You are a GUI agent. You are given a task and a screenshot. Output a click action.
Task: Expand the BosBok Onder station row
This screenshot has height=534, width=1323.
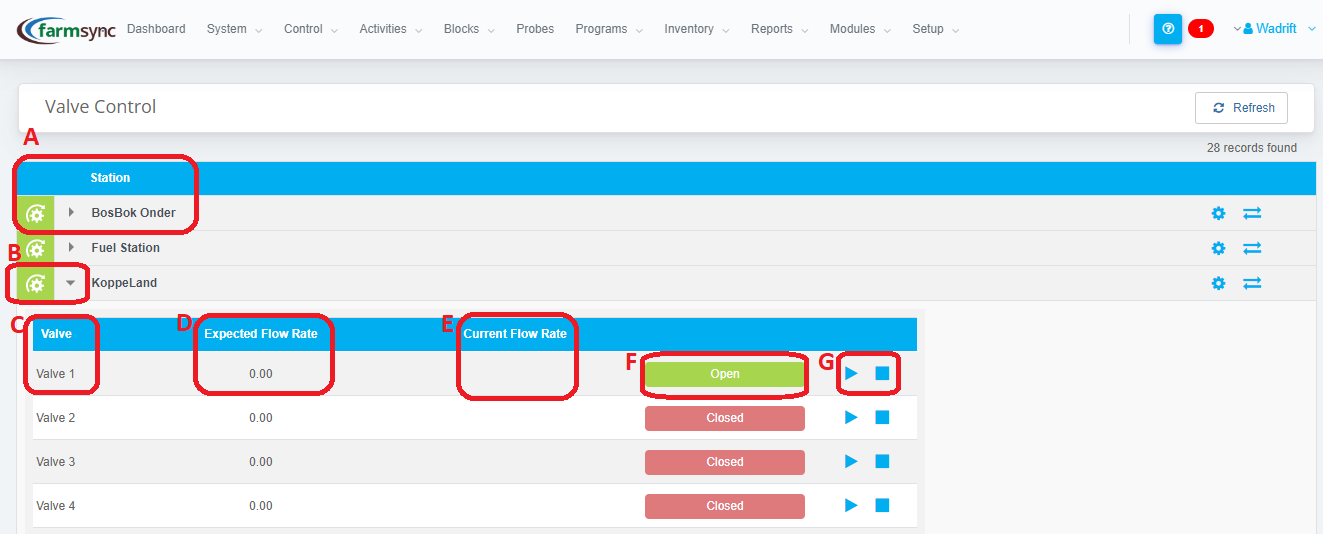click(71, 213)
